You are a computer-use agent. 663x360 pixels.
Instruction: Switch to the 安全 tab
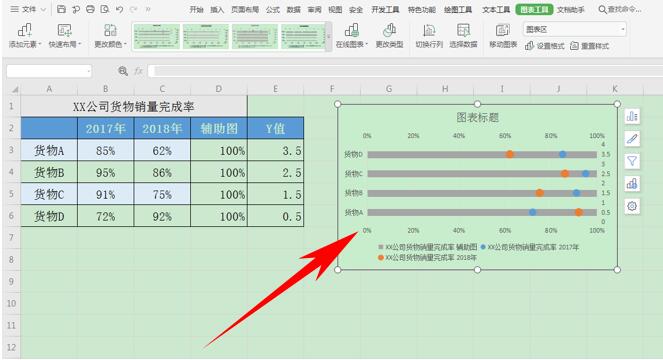click(x=356, y=9)
